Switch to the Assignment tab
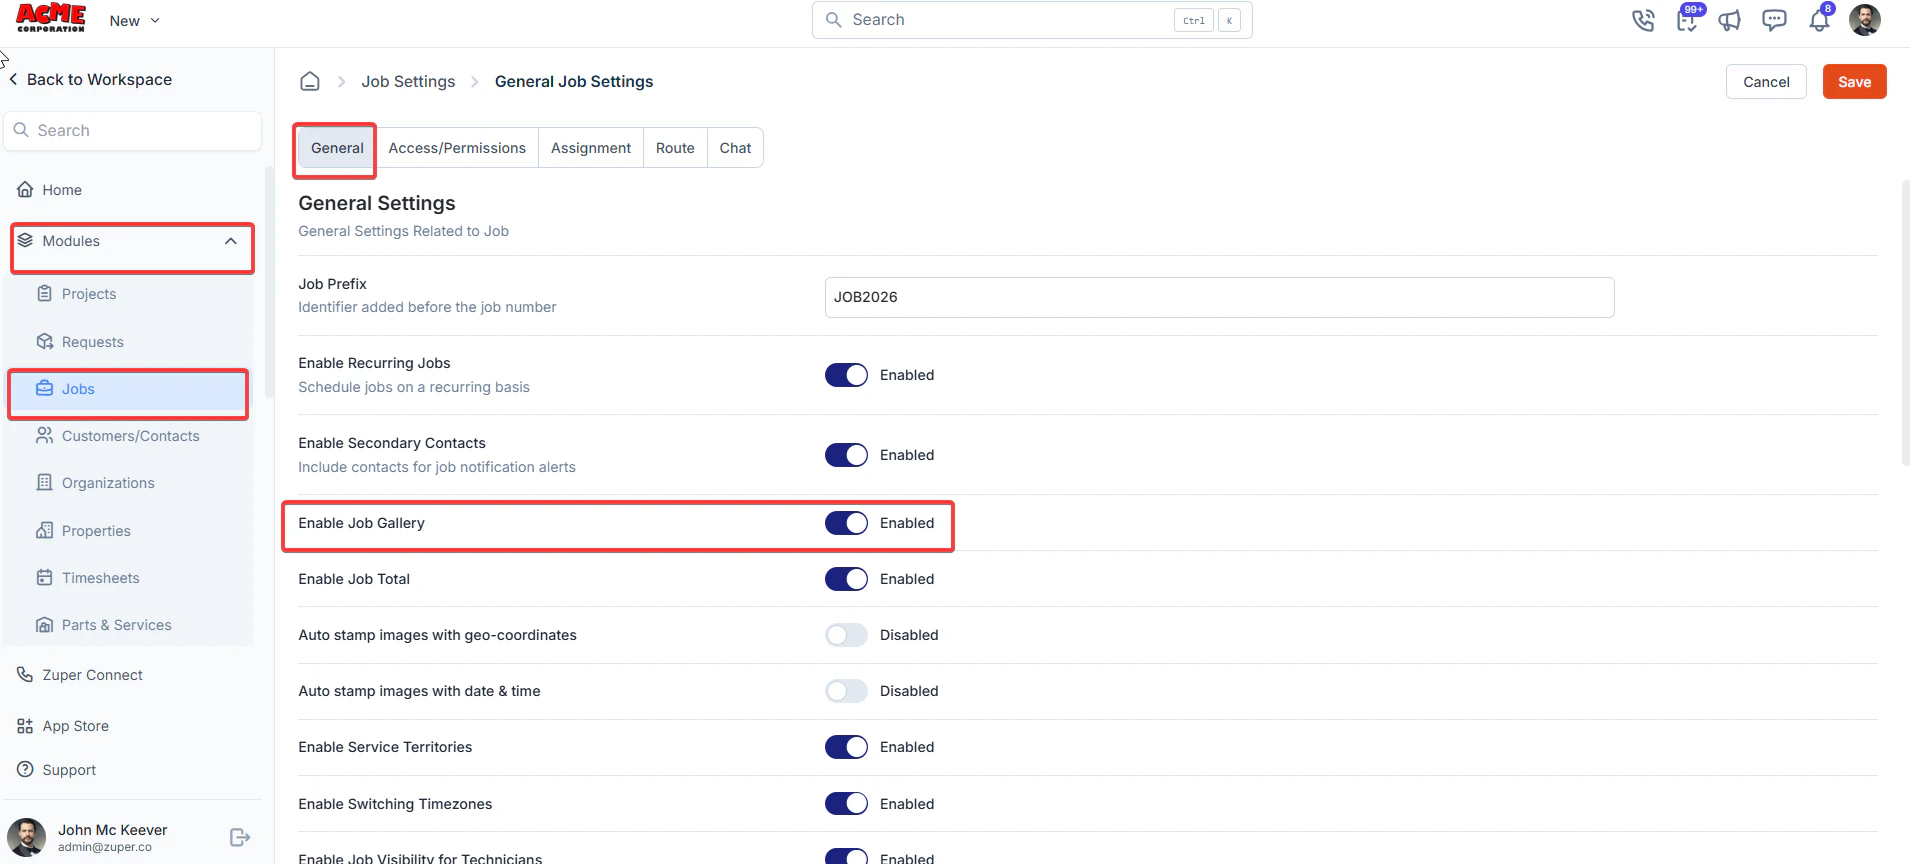Screen dimensions: 1910x864 [x=591, y=148]
